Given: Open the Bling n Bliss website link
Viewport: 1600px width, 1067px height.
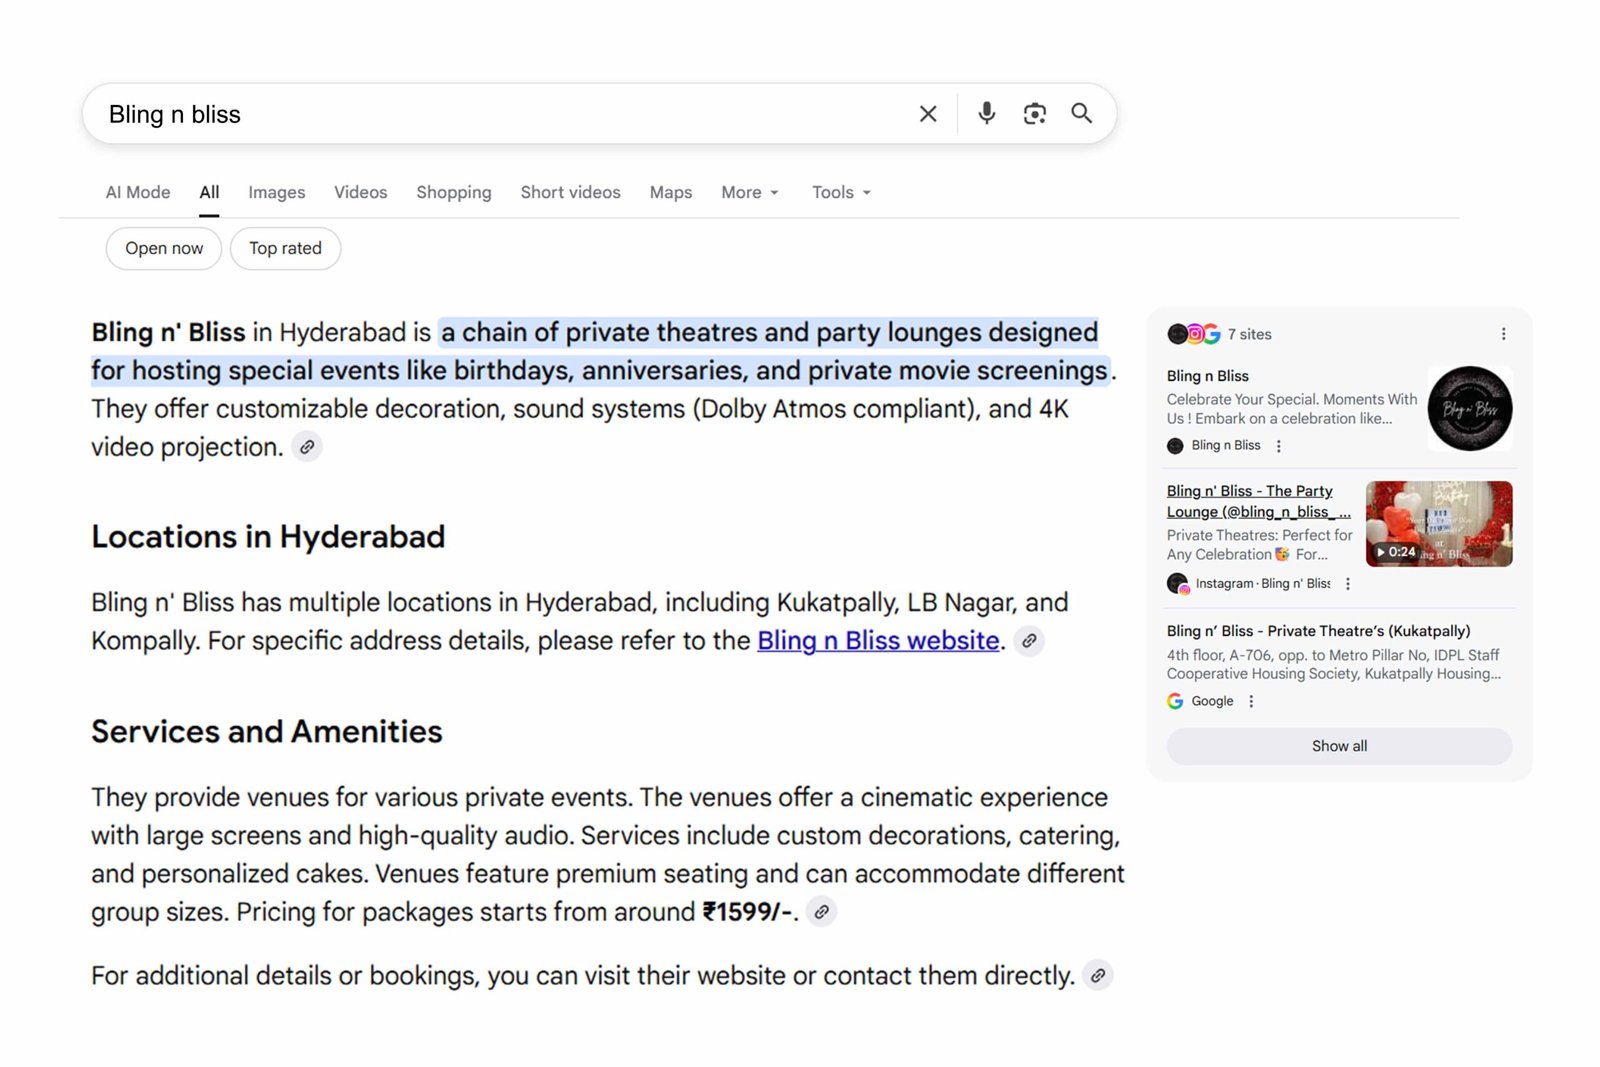Looking at the screenshot, I should 877,640.
